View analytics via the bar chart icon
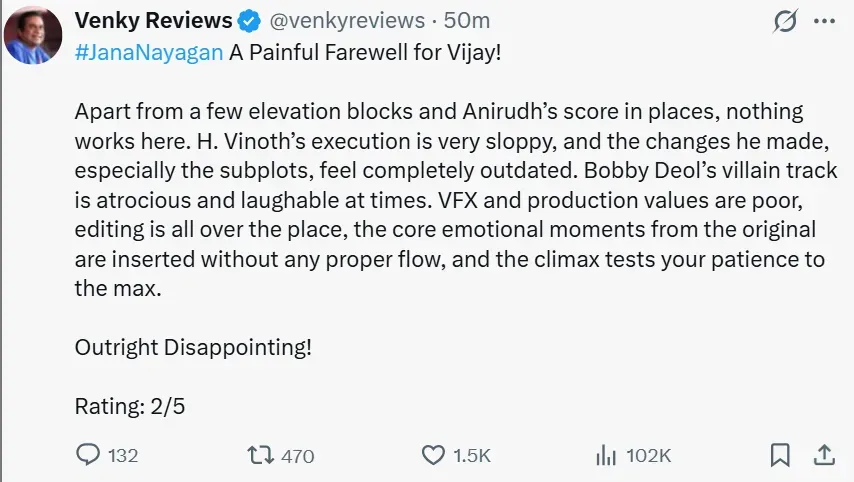 tap(606, 455)
